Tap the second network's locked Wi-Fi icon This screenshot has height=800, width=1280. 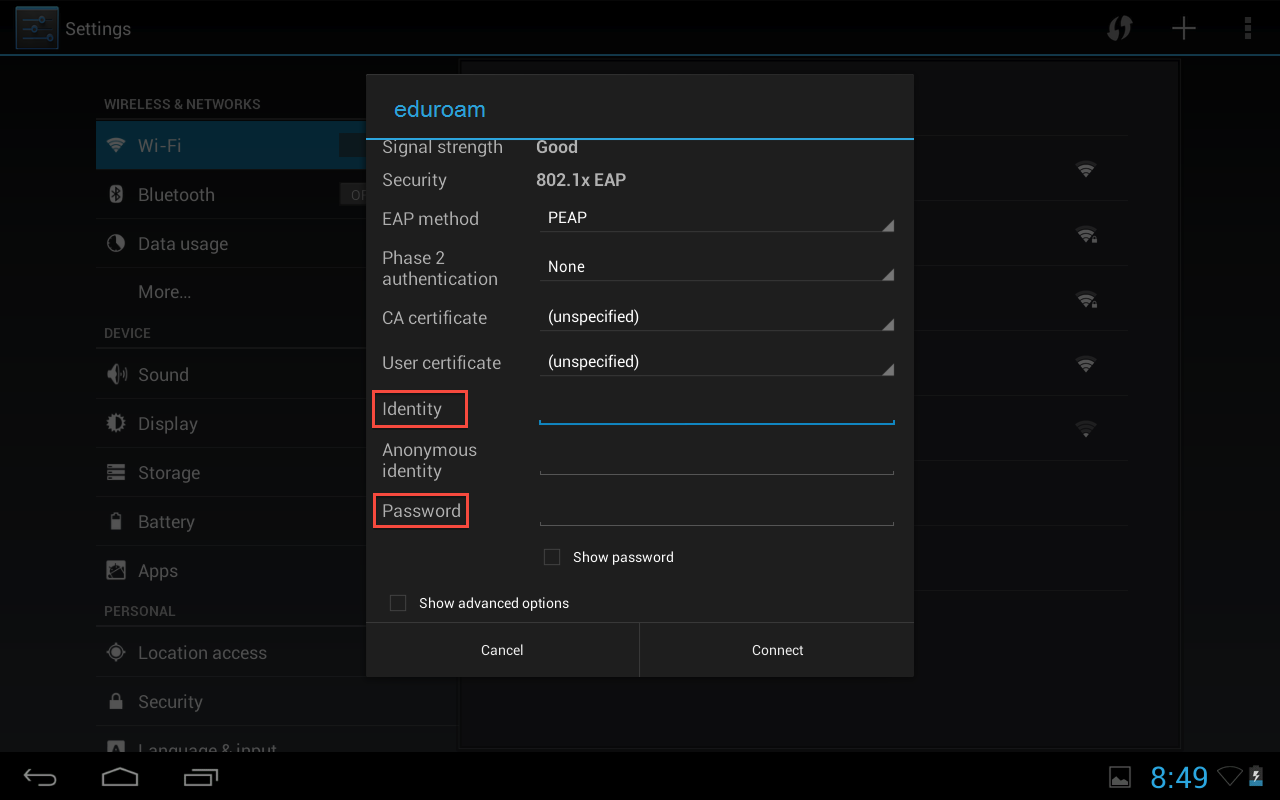tap(1086, 234)
